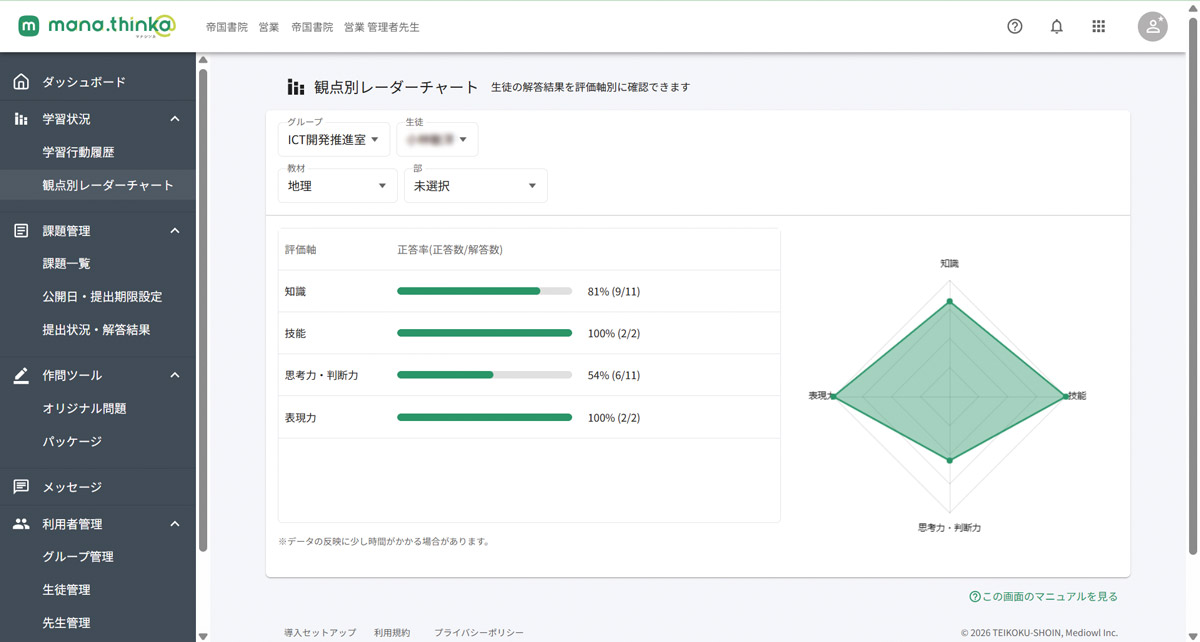1200x642 pixels.
Task: Click the メッセージ chat icon
Action: [21, 487]
